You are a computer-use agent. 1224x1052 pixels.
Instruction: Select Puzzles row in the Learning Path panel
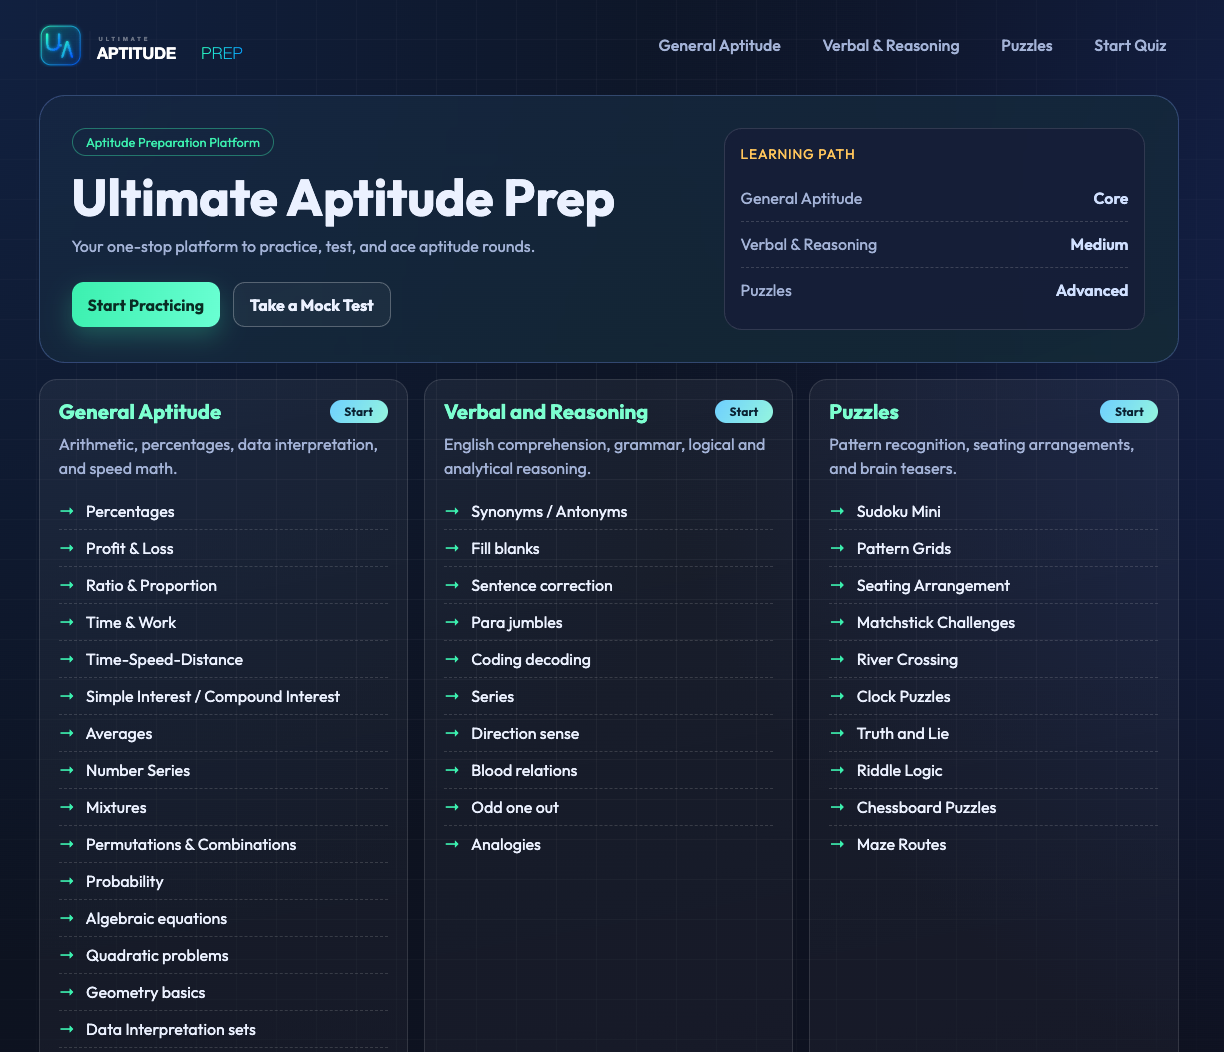(934, 290)
